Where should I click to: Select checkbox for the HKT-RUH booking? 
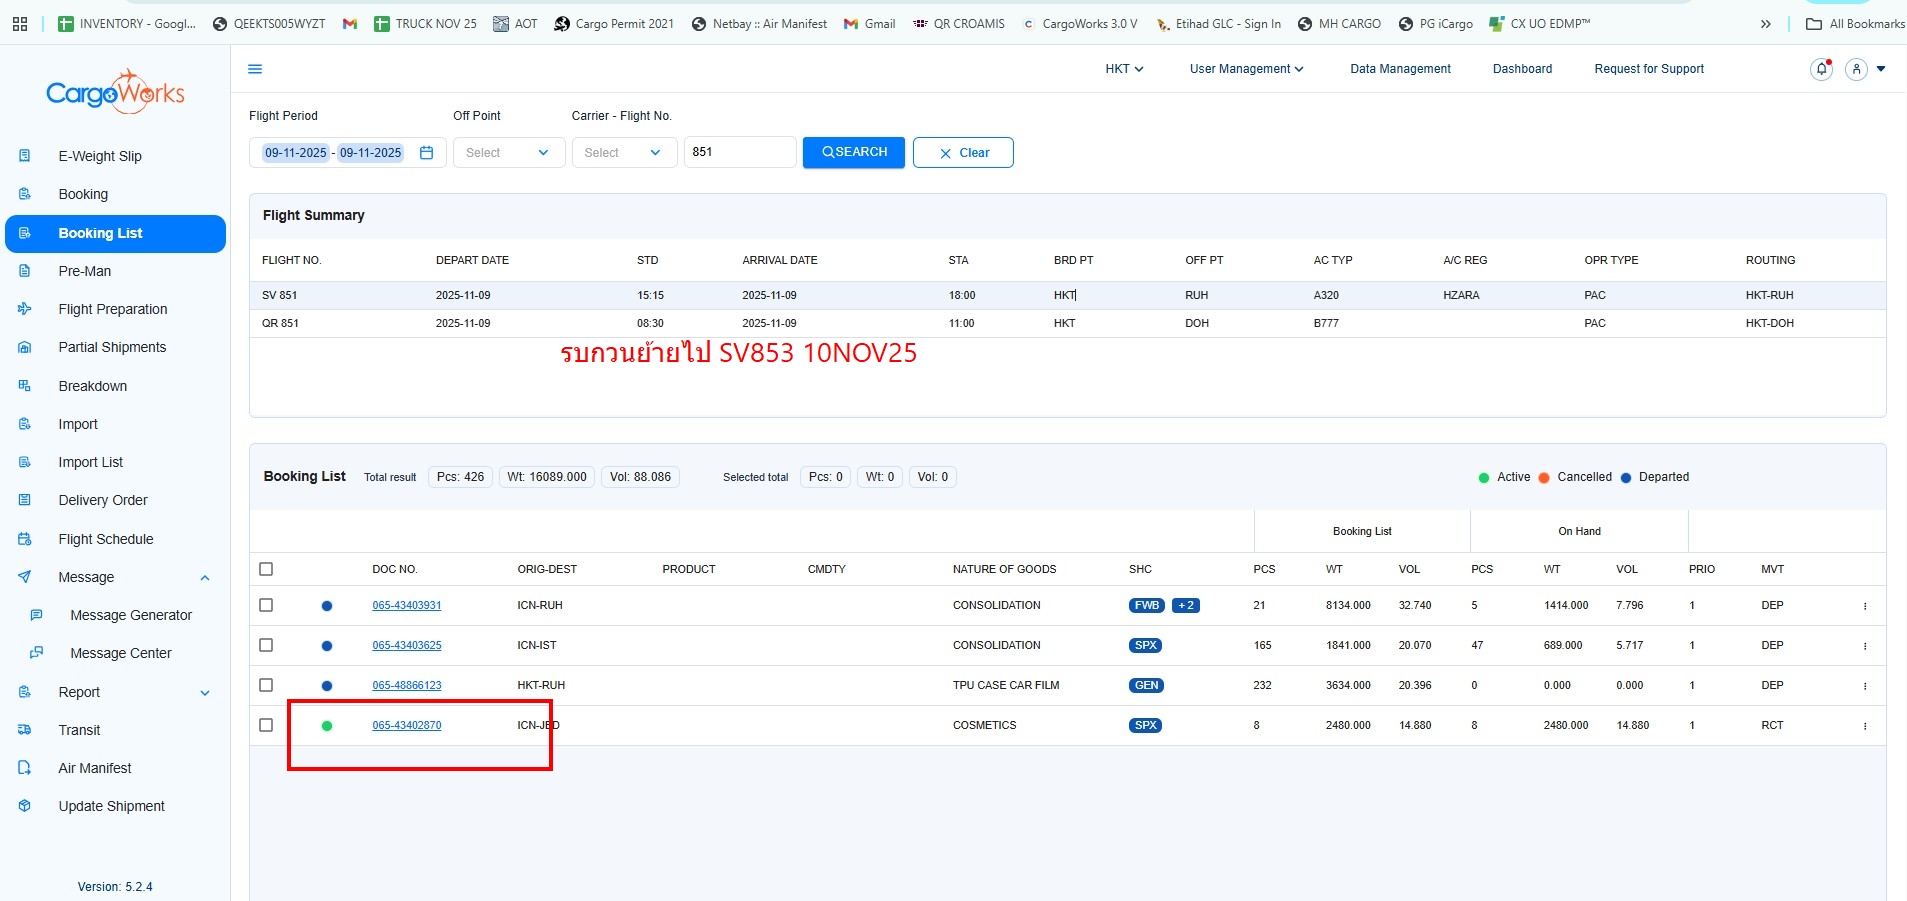pos(266,685)
